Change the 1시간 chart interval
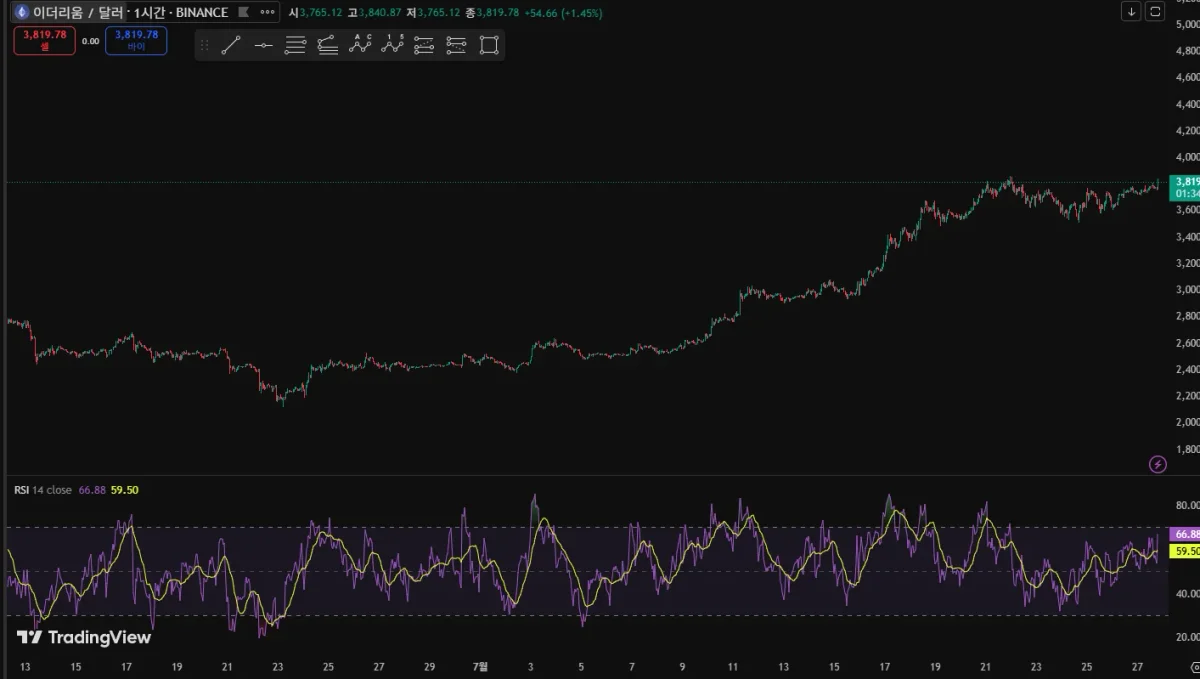The height and width of the screenshot is (679, 1200). tap(152, 12)
